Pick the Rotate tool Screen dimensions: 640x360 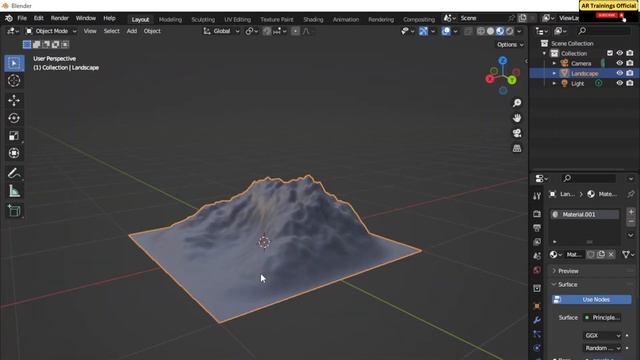pyautogui.click(x=14, y=118)
